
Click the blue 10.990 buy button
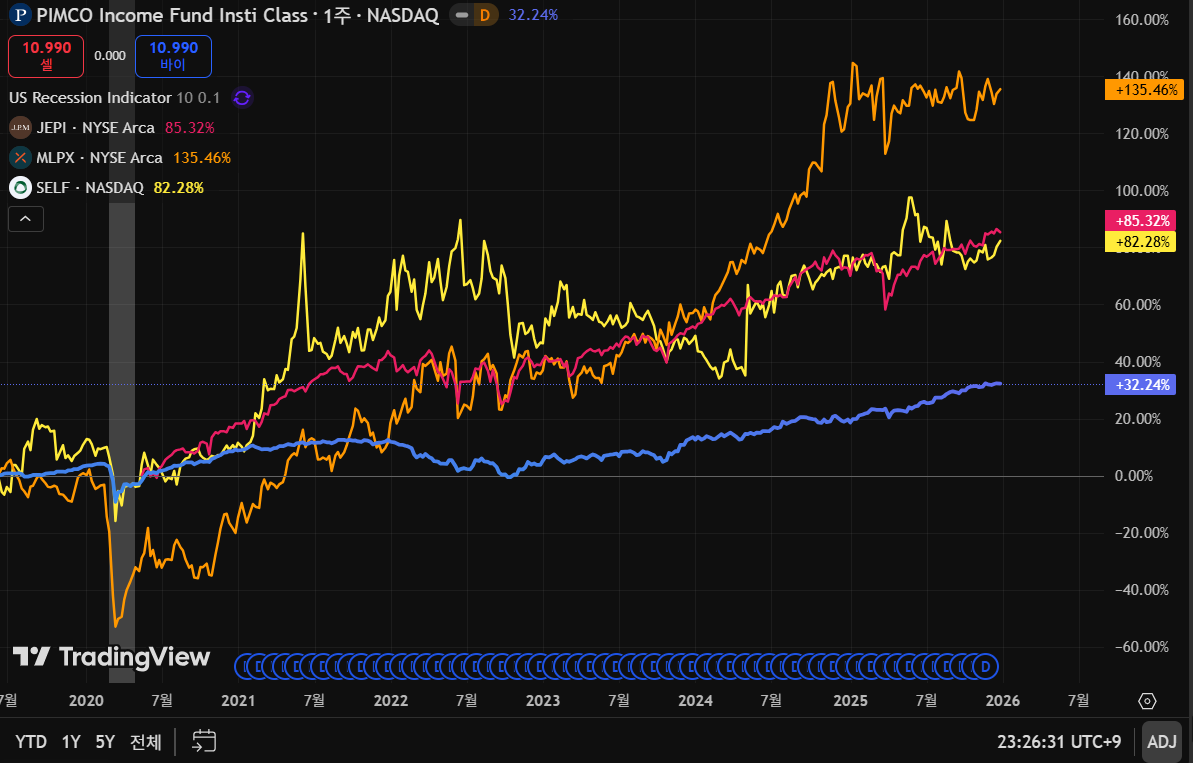click(173, 56)
